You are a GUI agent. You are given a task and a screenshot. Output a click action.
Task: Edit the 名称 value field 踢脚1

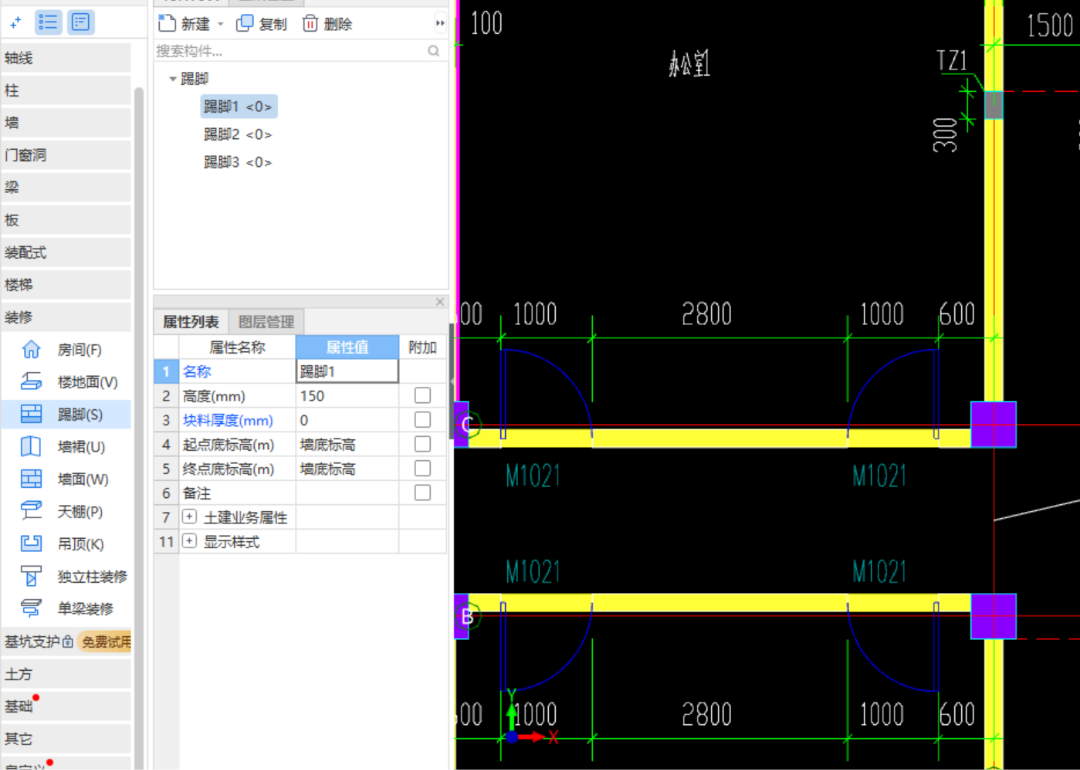tap(347, 371)
